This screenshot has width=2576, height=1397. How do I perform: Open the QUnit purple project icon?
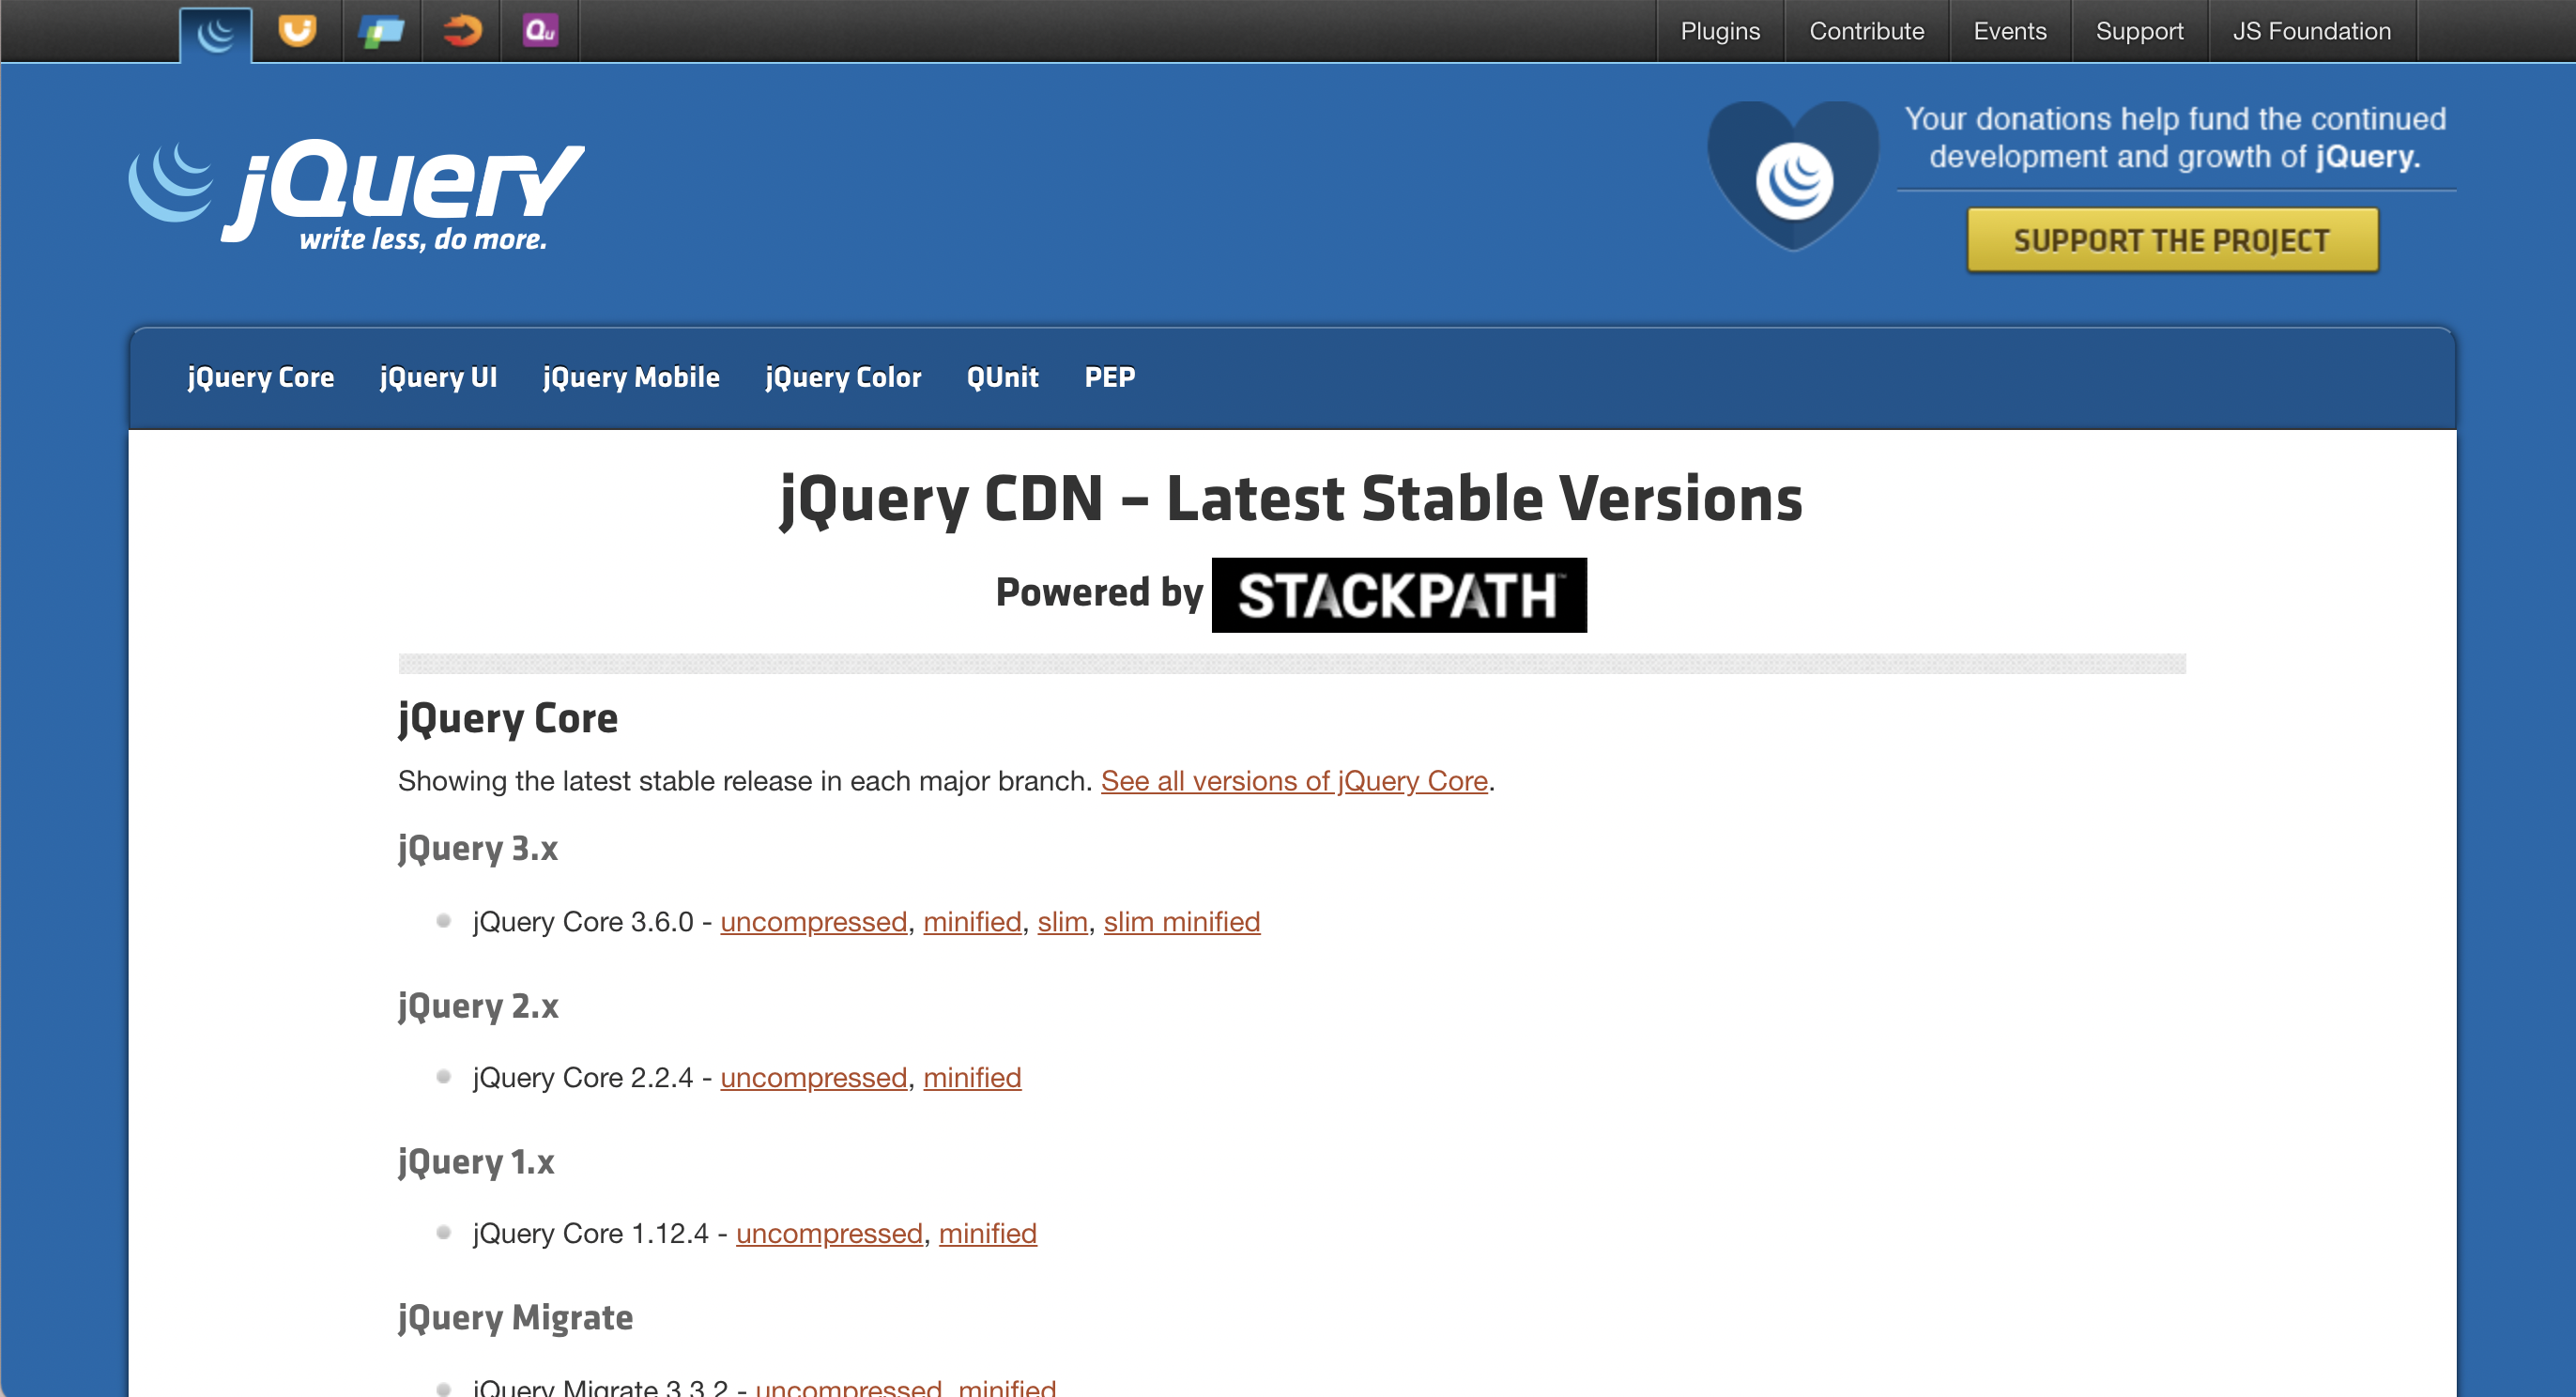[x=540, y=31]
